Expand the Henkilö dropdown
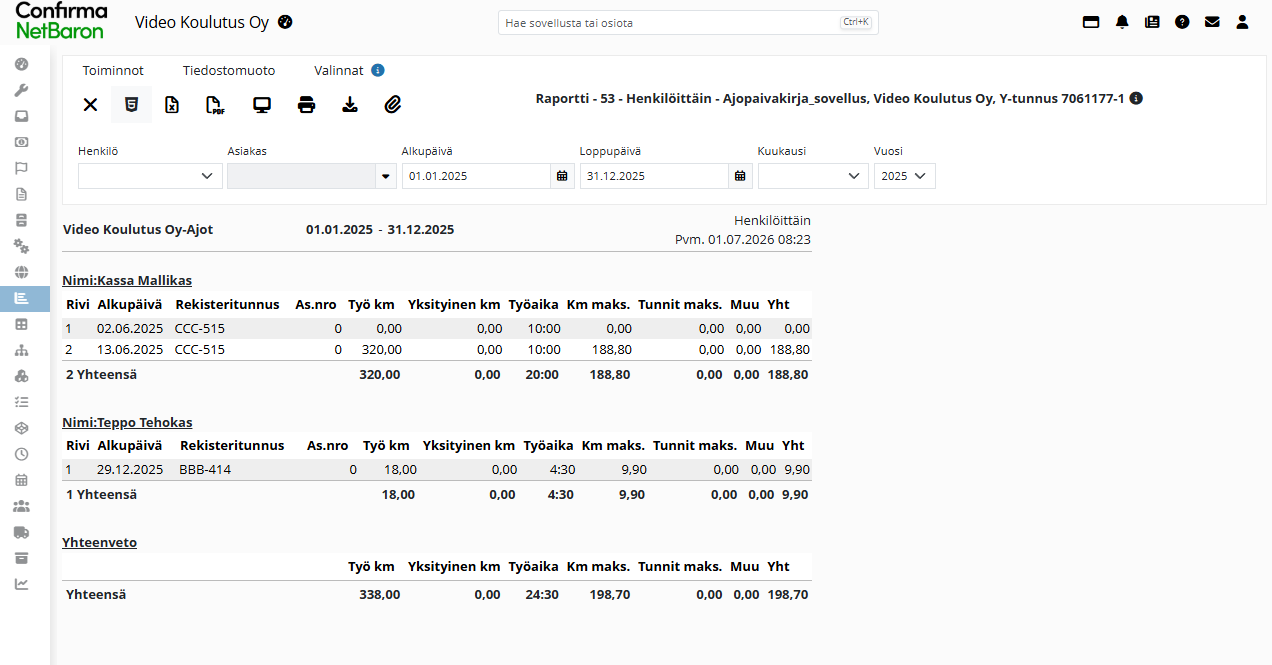Viewport: 1272px width, 665px height. 150,176
